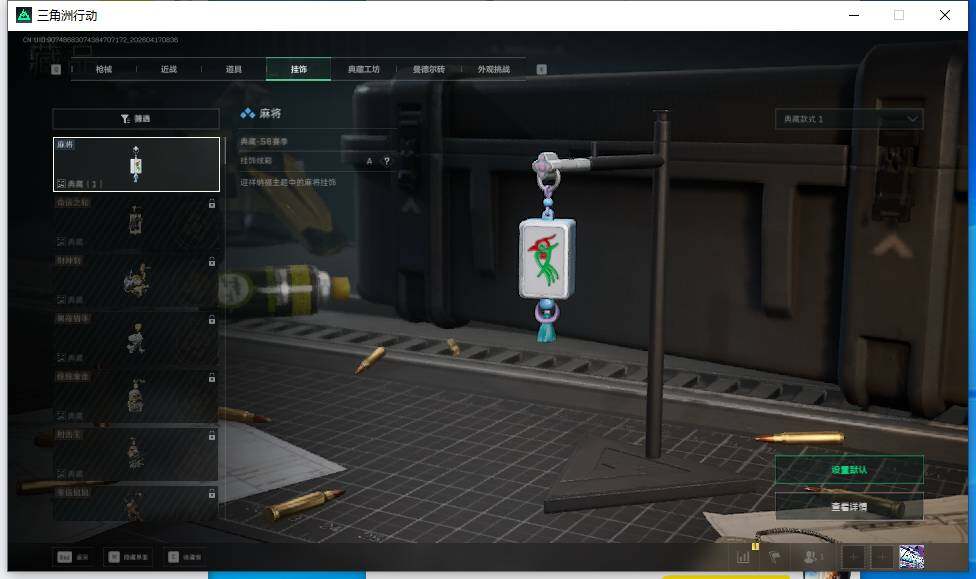Open the 枪械 tab
The image size is (976, 579).
[104, 69]
